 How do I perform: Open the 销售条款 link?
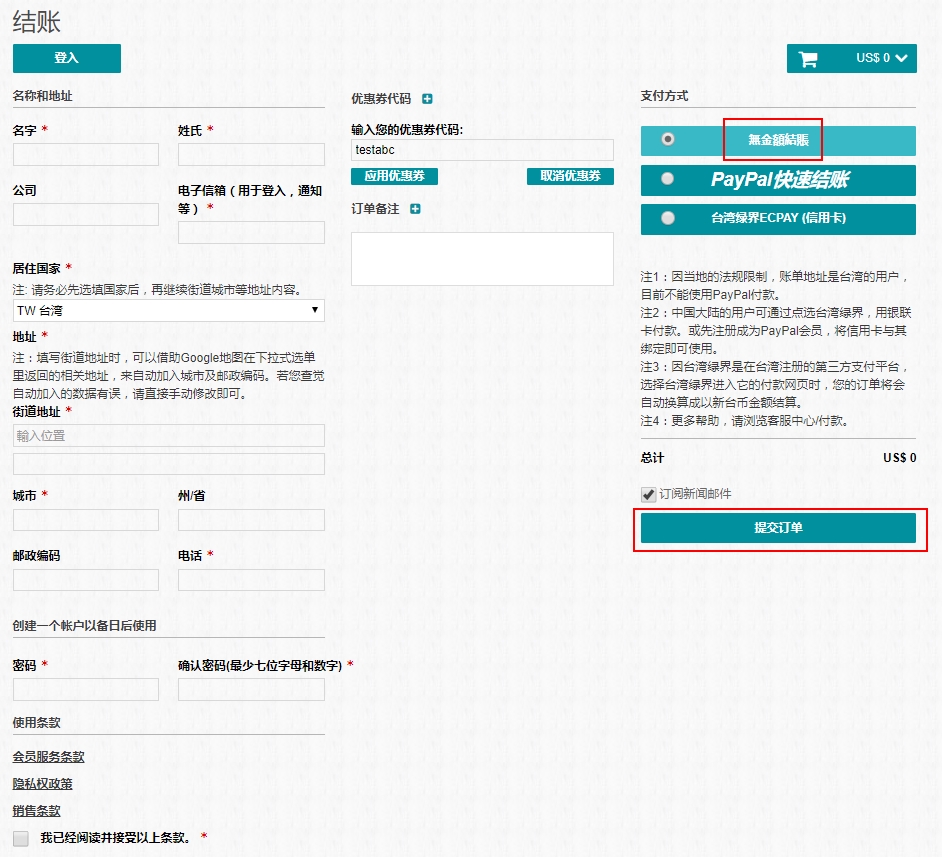click(37, 811)
